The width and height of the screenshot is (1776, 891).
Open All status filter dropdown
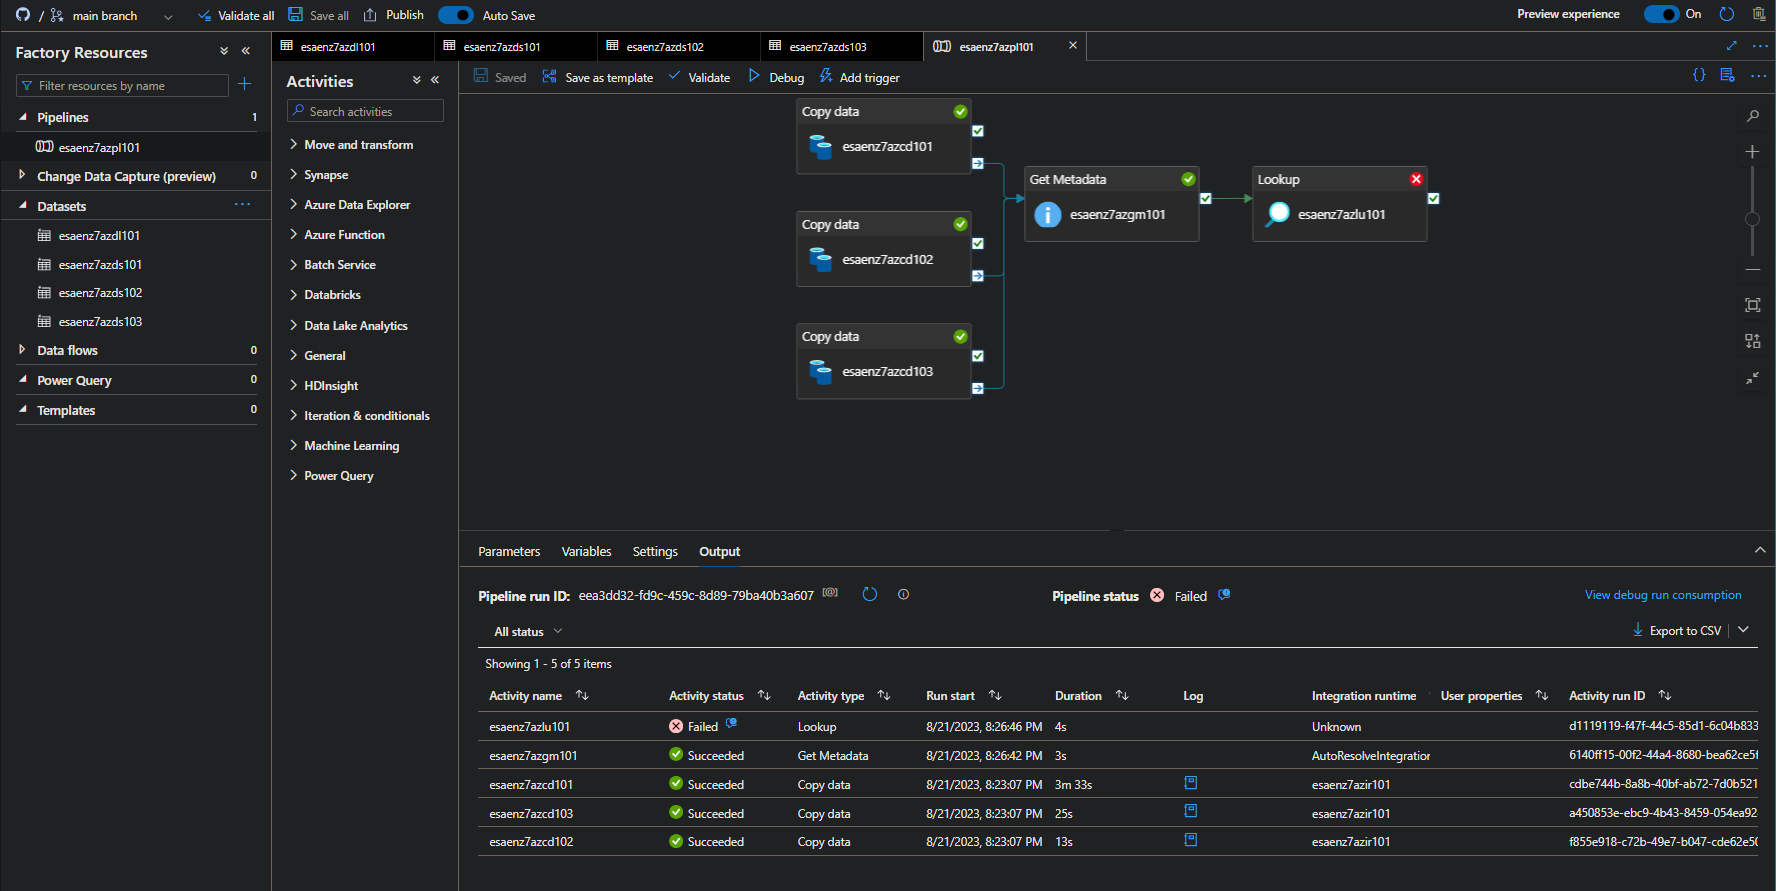[x=528, y=632]
